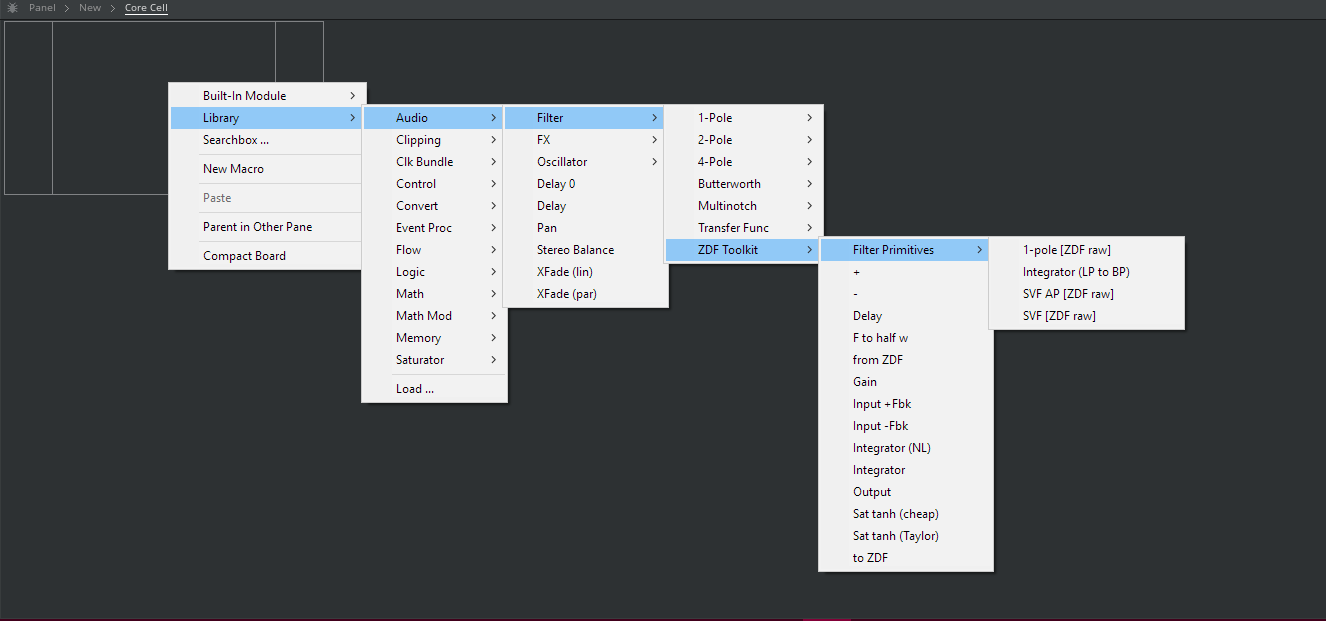
Task: Insert the - module from ZDF Toolkit
Action: coord(906,294)
